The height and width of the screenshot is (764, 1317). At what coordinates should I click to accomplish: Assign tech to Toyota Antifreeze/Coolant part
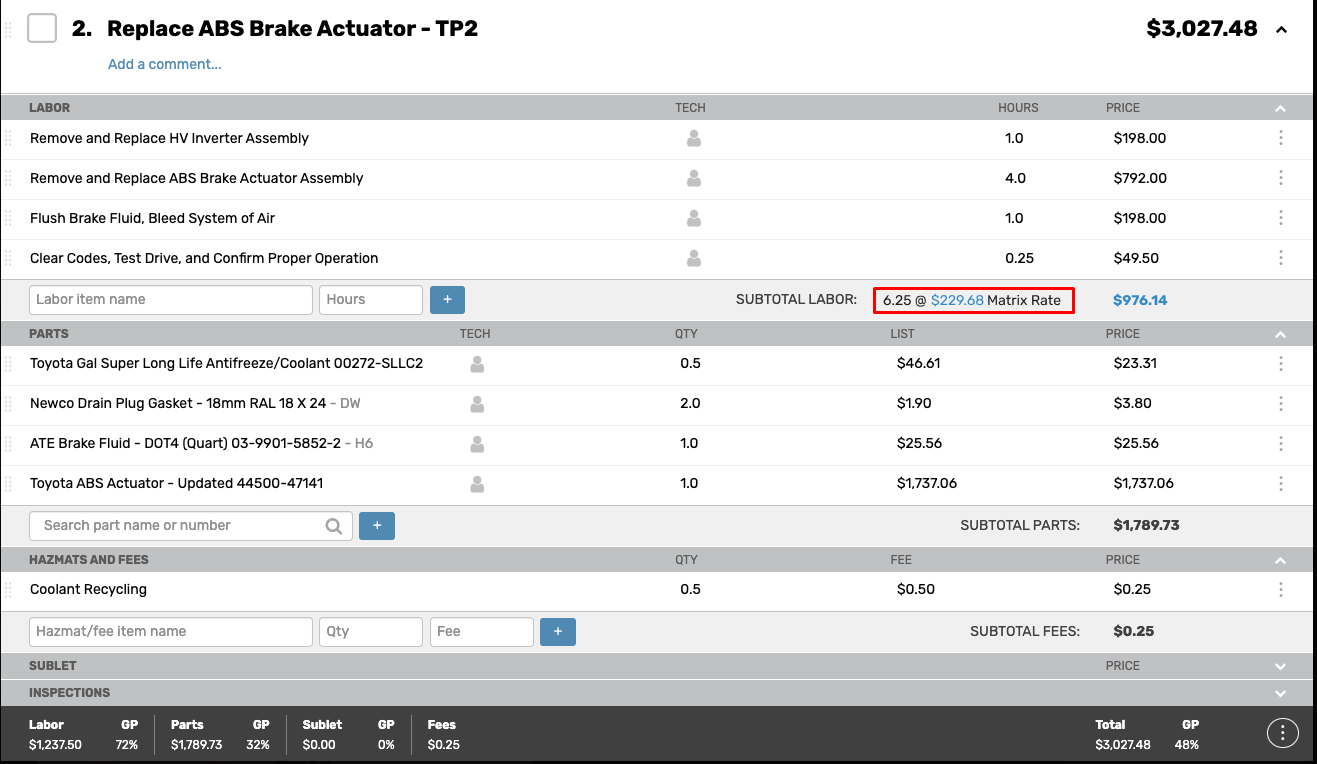pyautogui.click(x=477, y=364)
